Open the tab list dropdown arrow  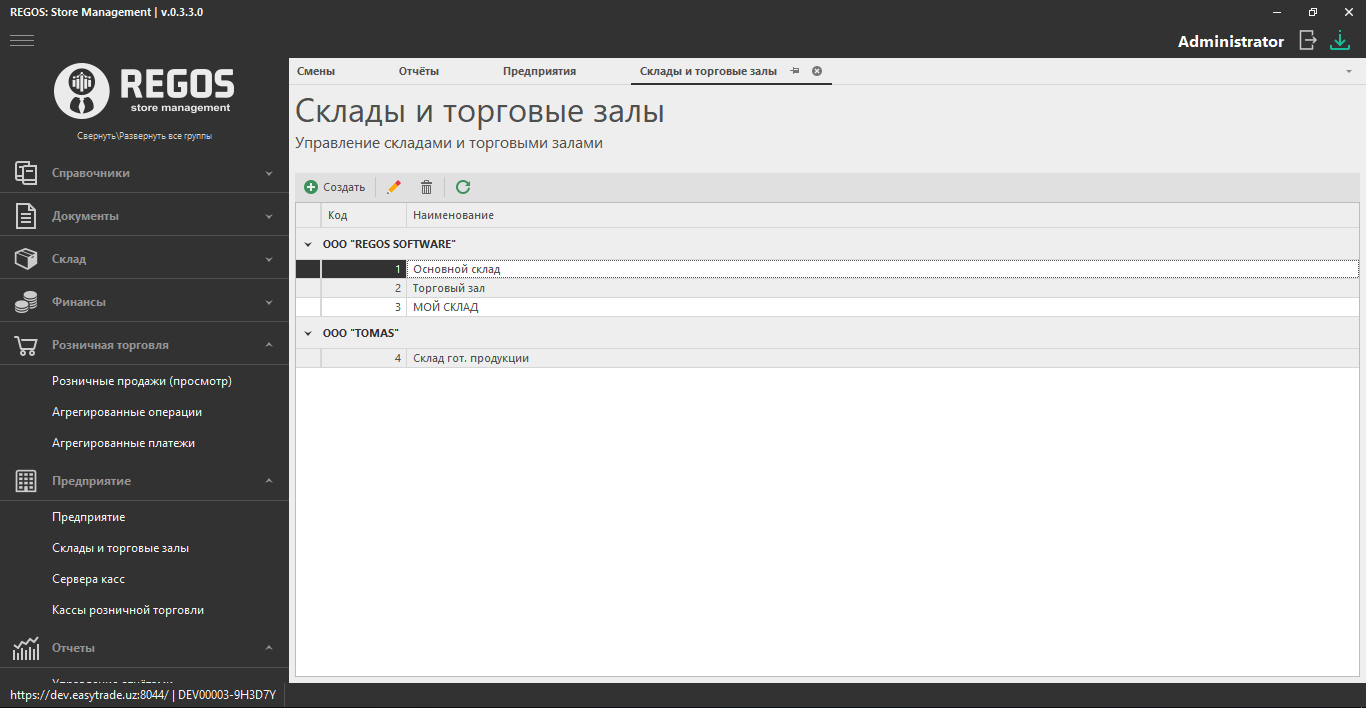pyautogui.click(x=1348, y=71)
